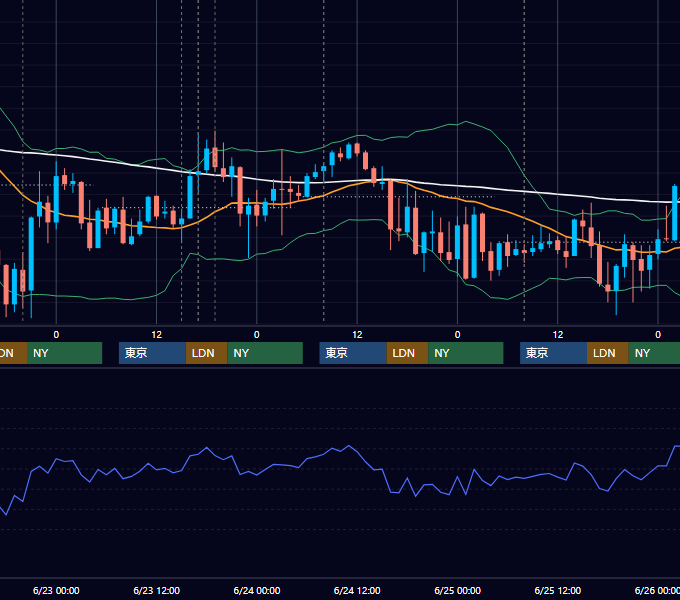The height and width of the screenshot is (600, 680).
Task: Click the NY block after the 6/23 LDN block
Action: tap(265, 353)
